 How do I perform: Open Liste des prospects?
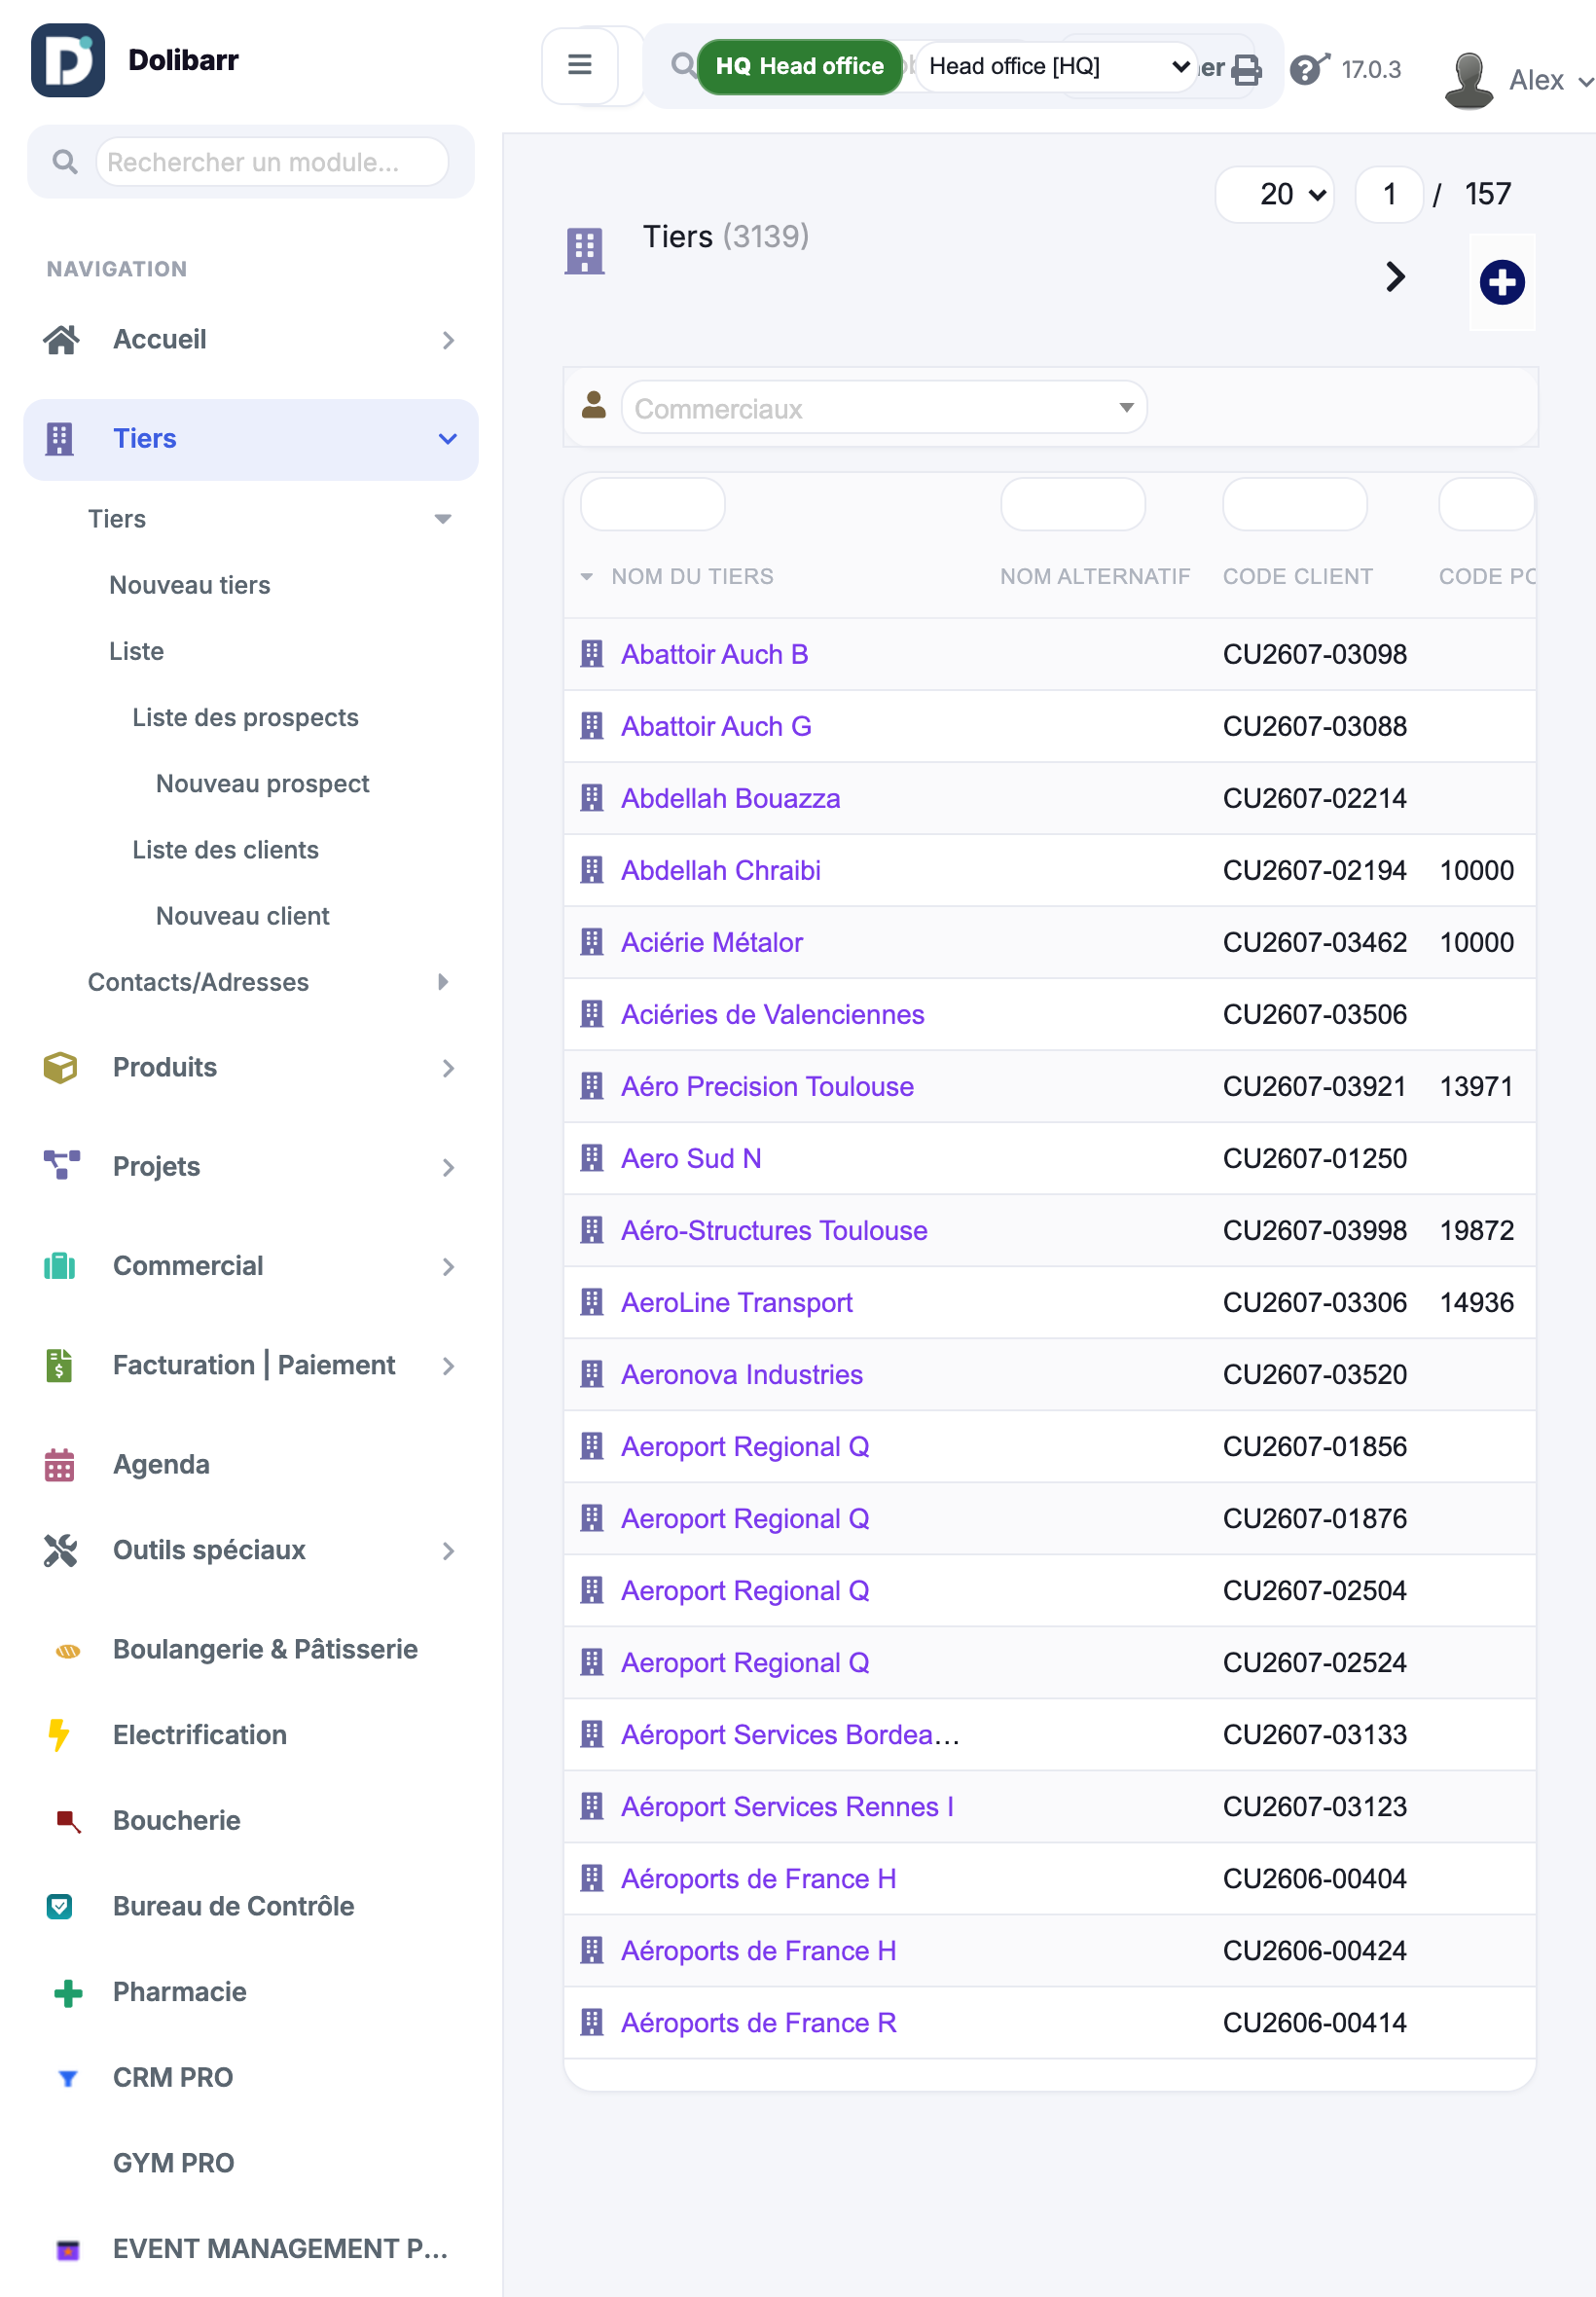tap(245, 717)
